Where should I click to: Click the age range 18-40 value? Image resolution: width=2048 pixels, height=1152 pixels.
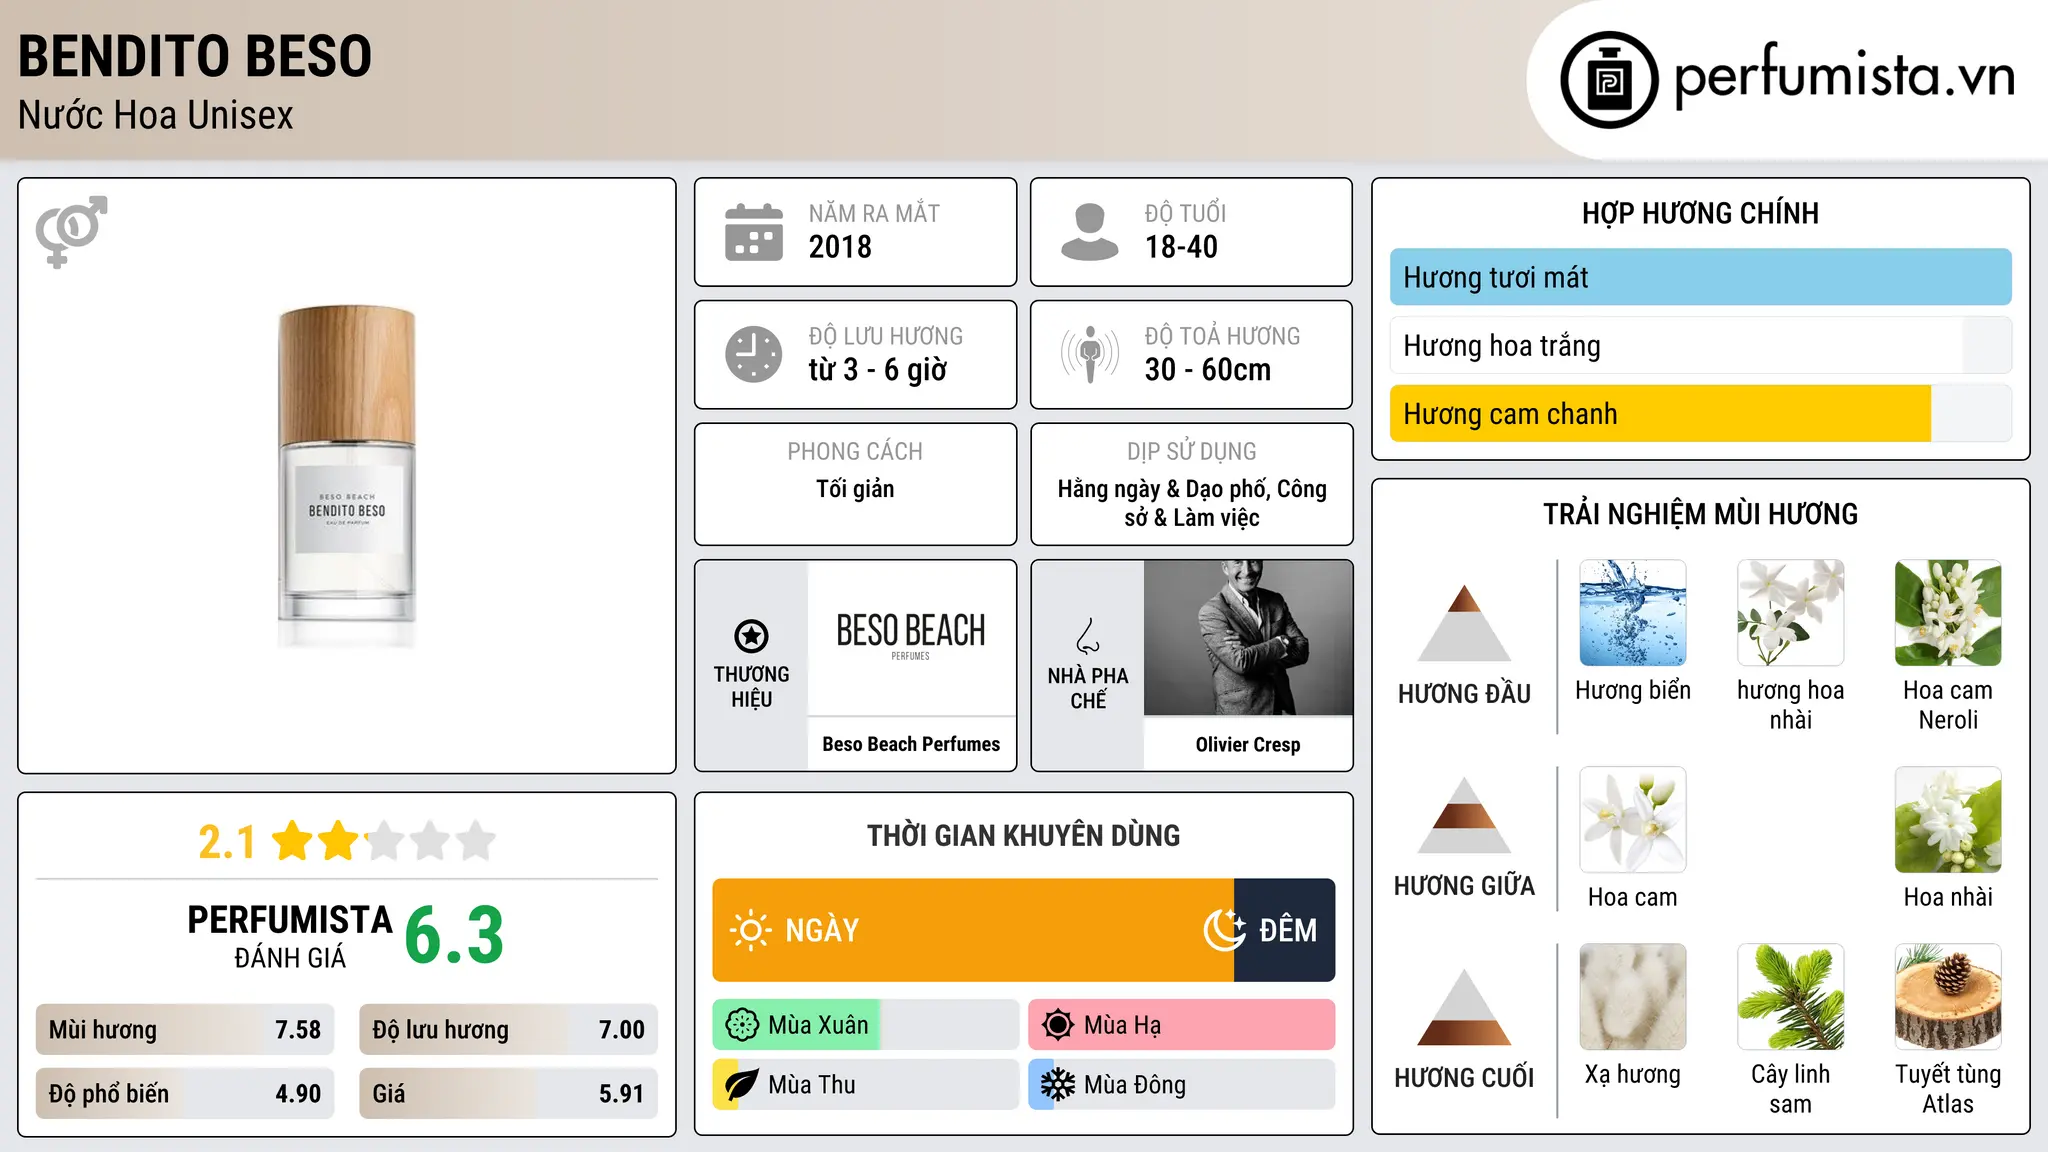[1181, 247]
